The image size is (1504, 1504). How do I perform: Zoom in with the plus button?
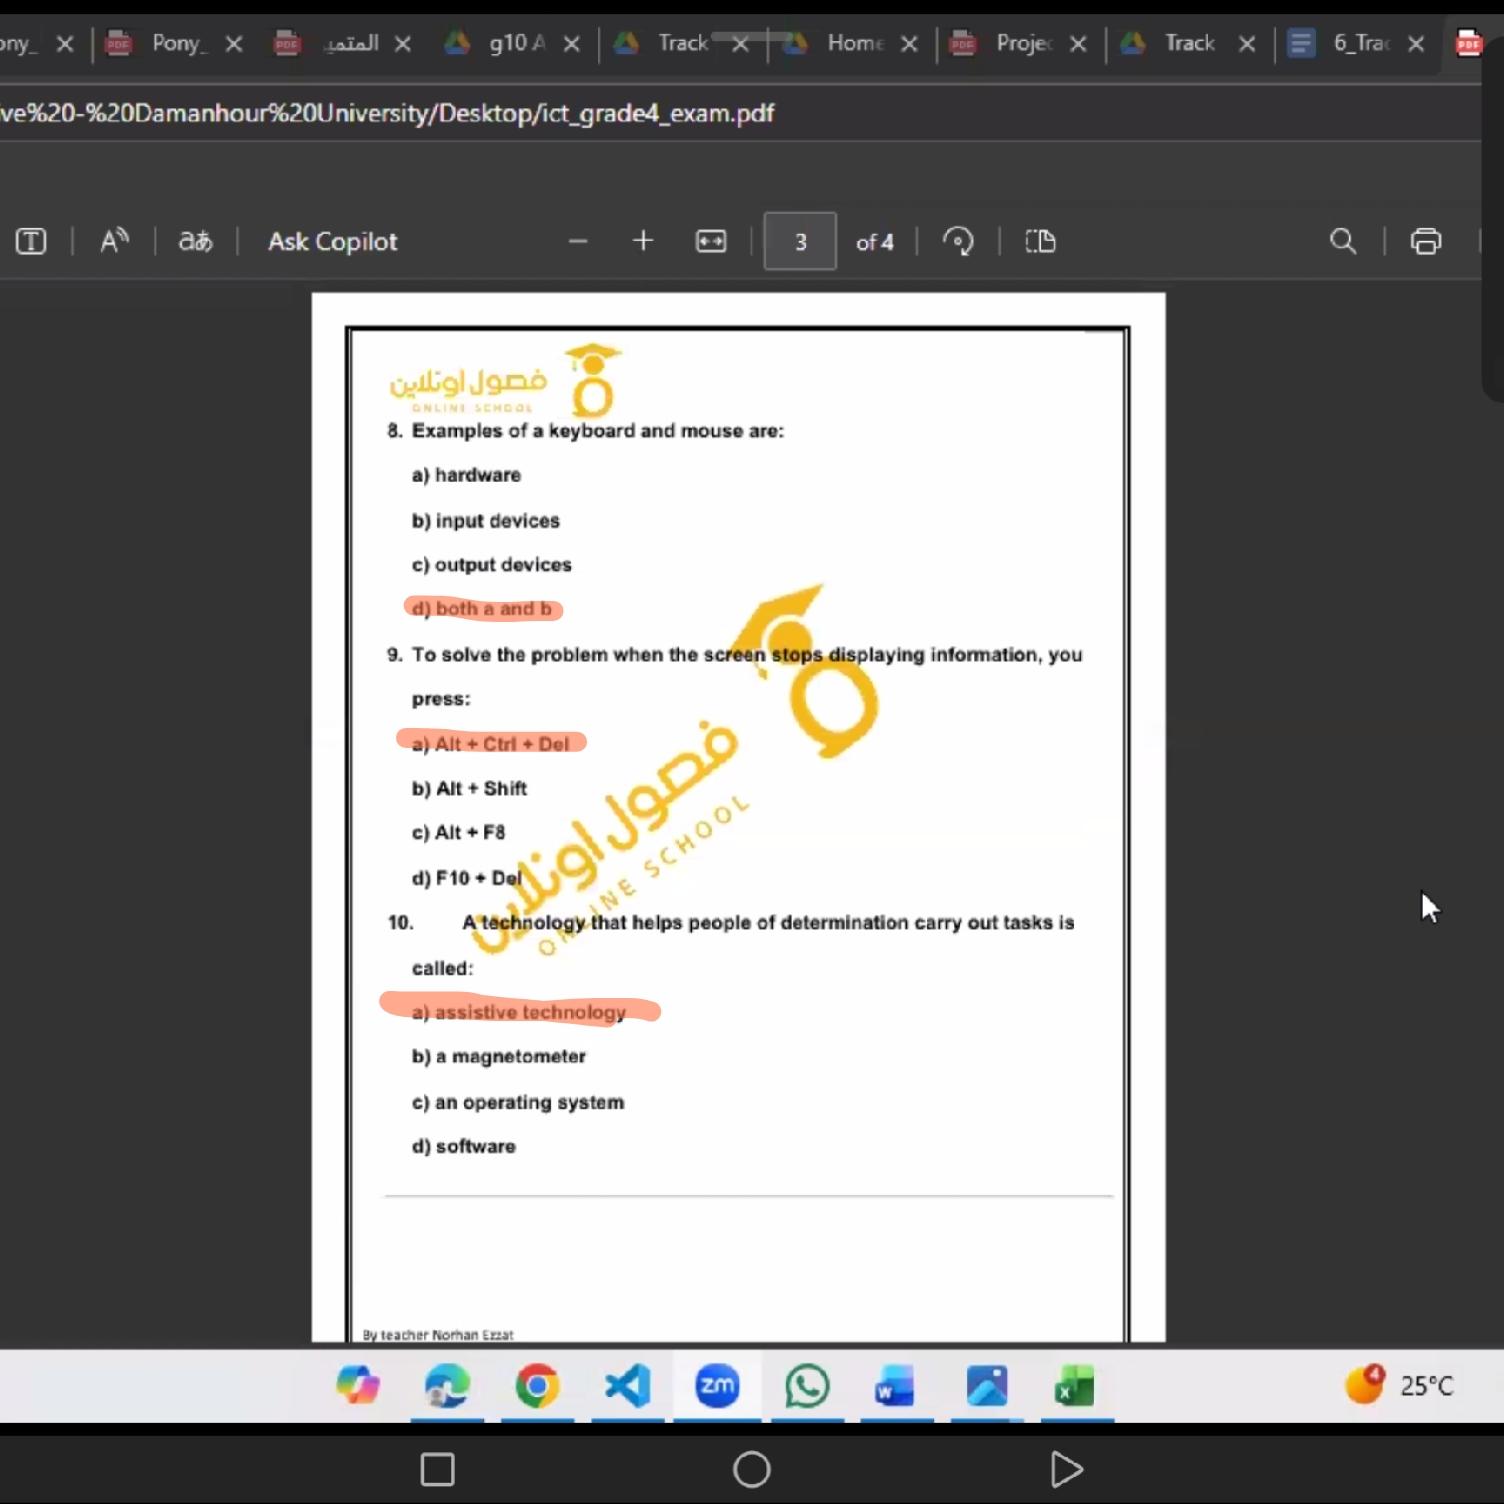coord(643,241)
